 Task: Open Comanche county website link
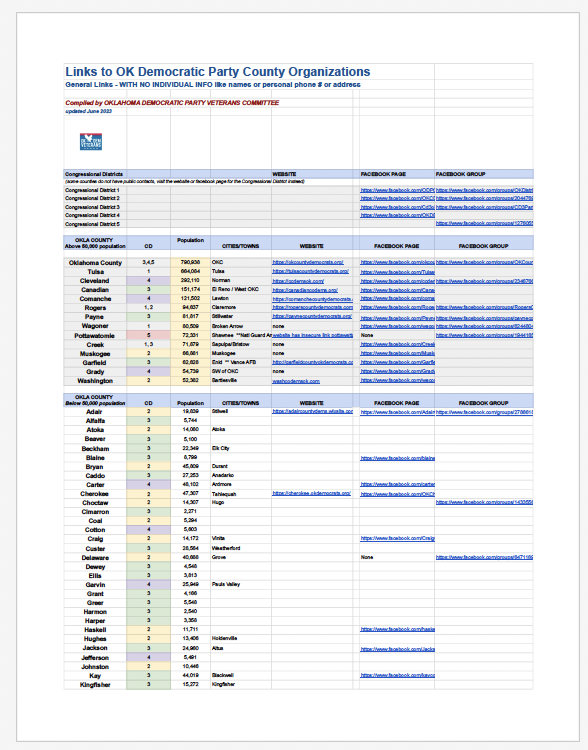pyautogui.click(x=312, y=299)
